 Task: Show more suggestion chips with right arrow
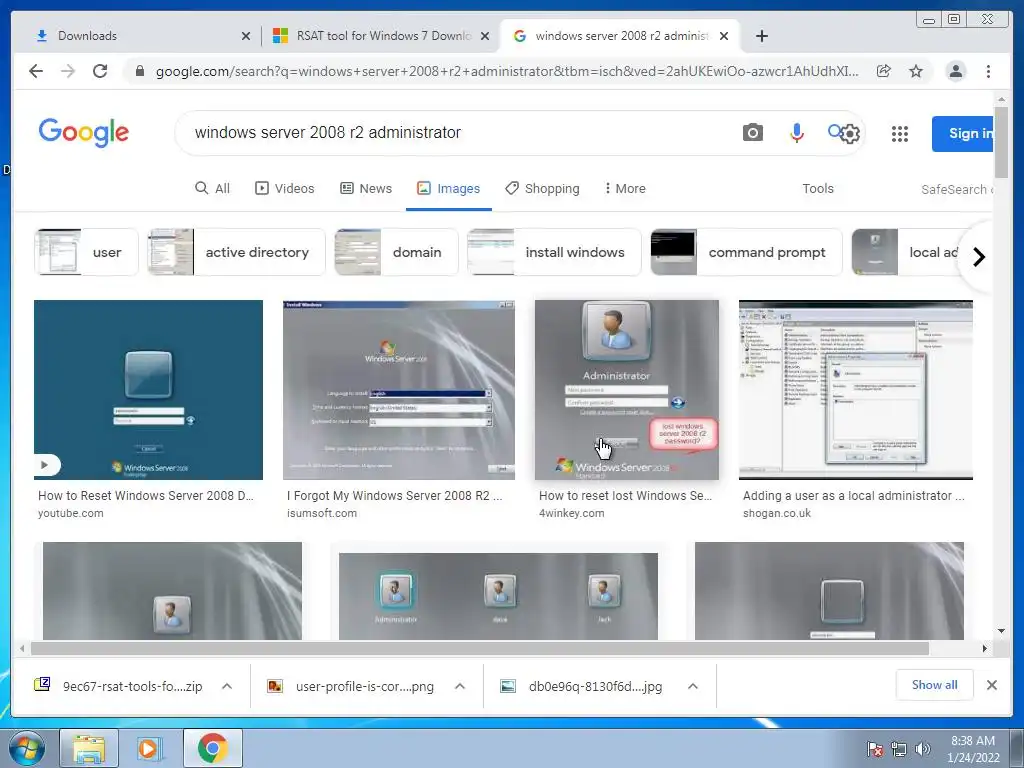978,257
